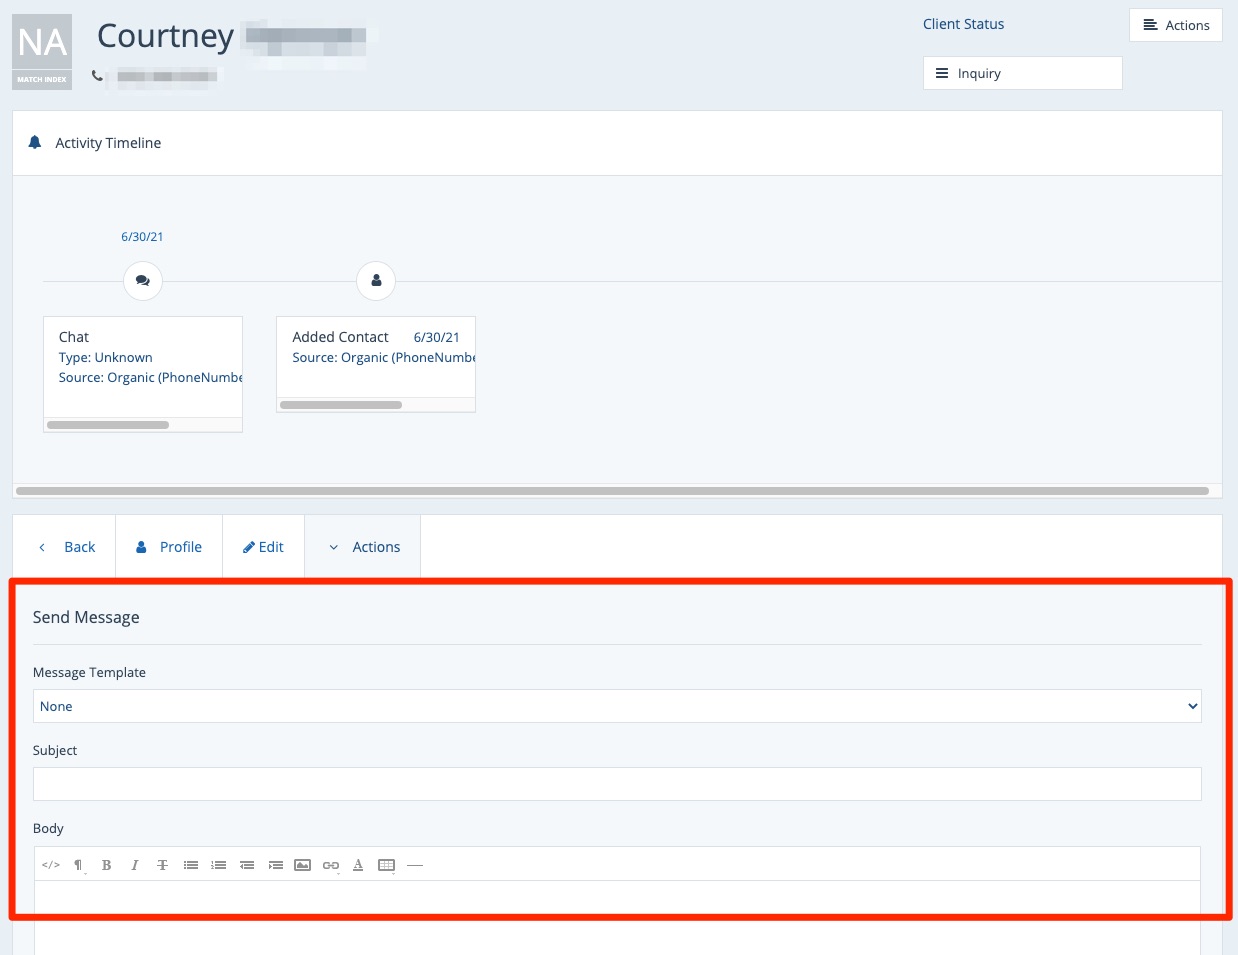
Task: Open the Message Template dropdown
Action: tap(616, 706)
